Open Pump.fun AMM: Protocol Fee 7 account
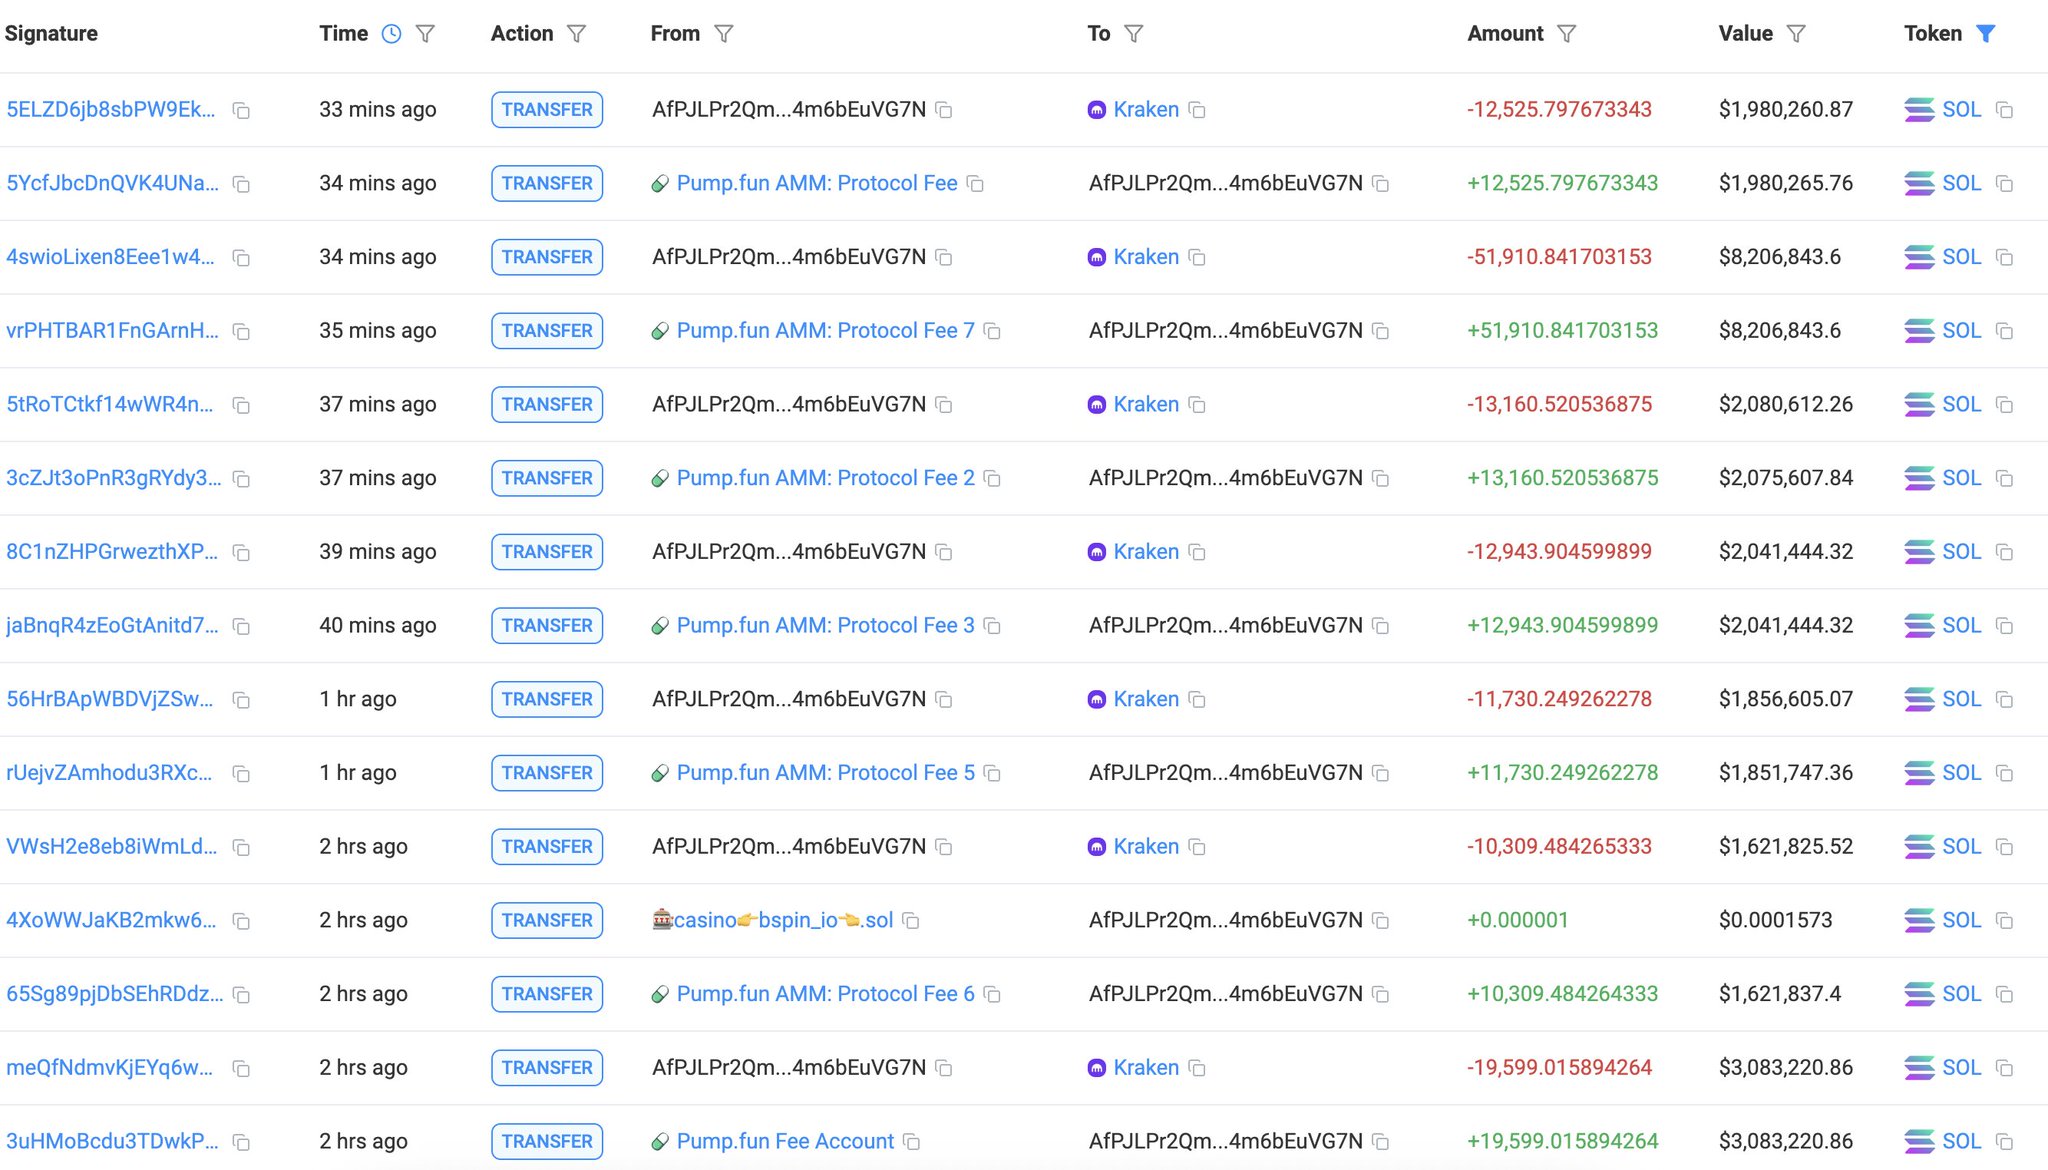Image resolution: width=2048 pixels, height=1170 pixels. (825, 330)
